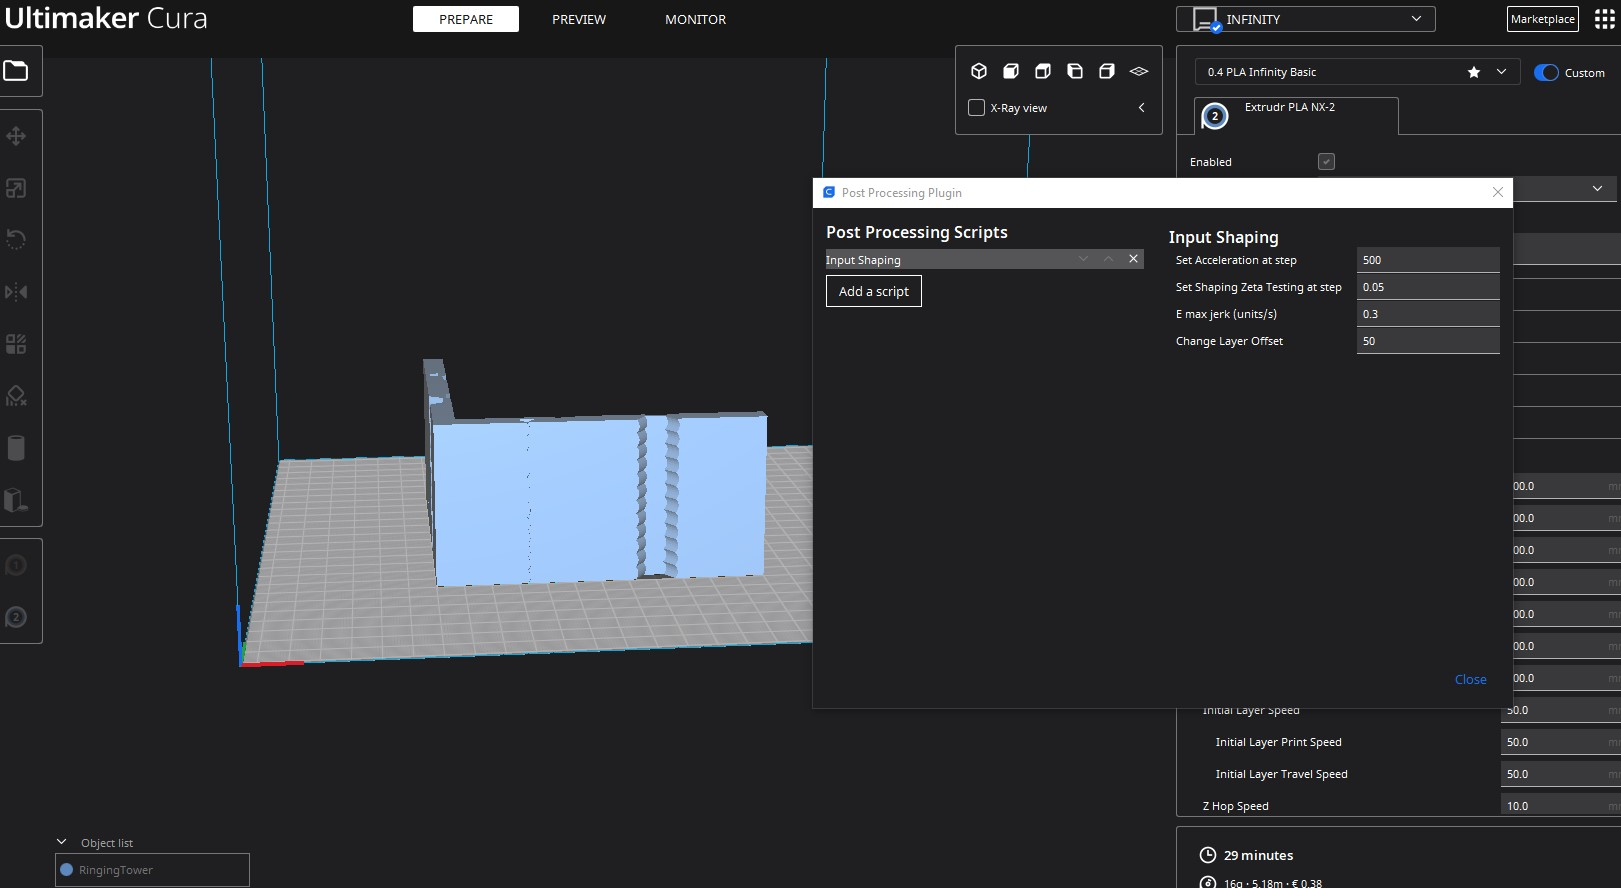
Task: Switch to the MONITOR tab
Action: click(x=695, y=19)
